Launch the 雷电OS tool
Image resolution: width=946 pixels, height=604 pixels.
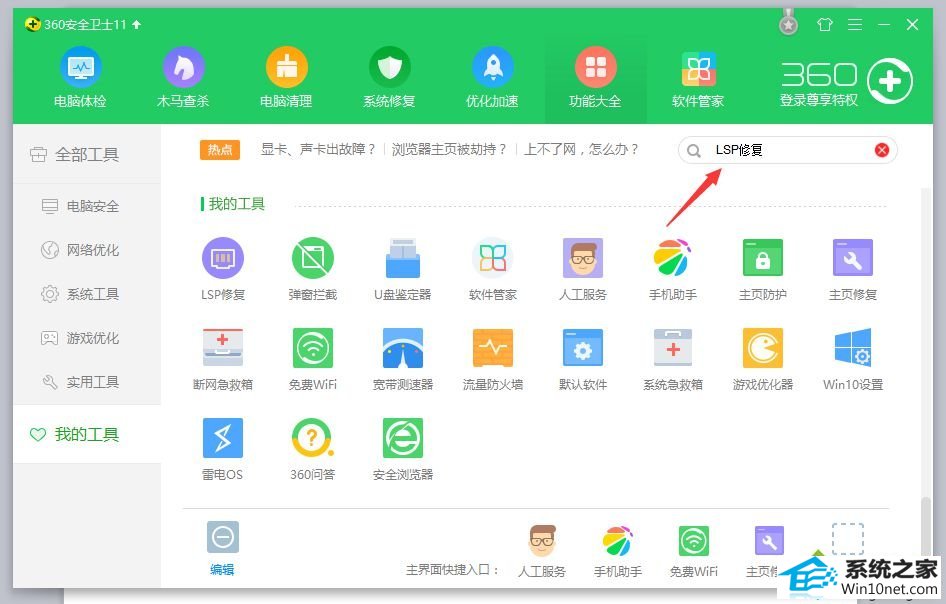pos(223,449)
